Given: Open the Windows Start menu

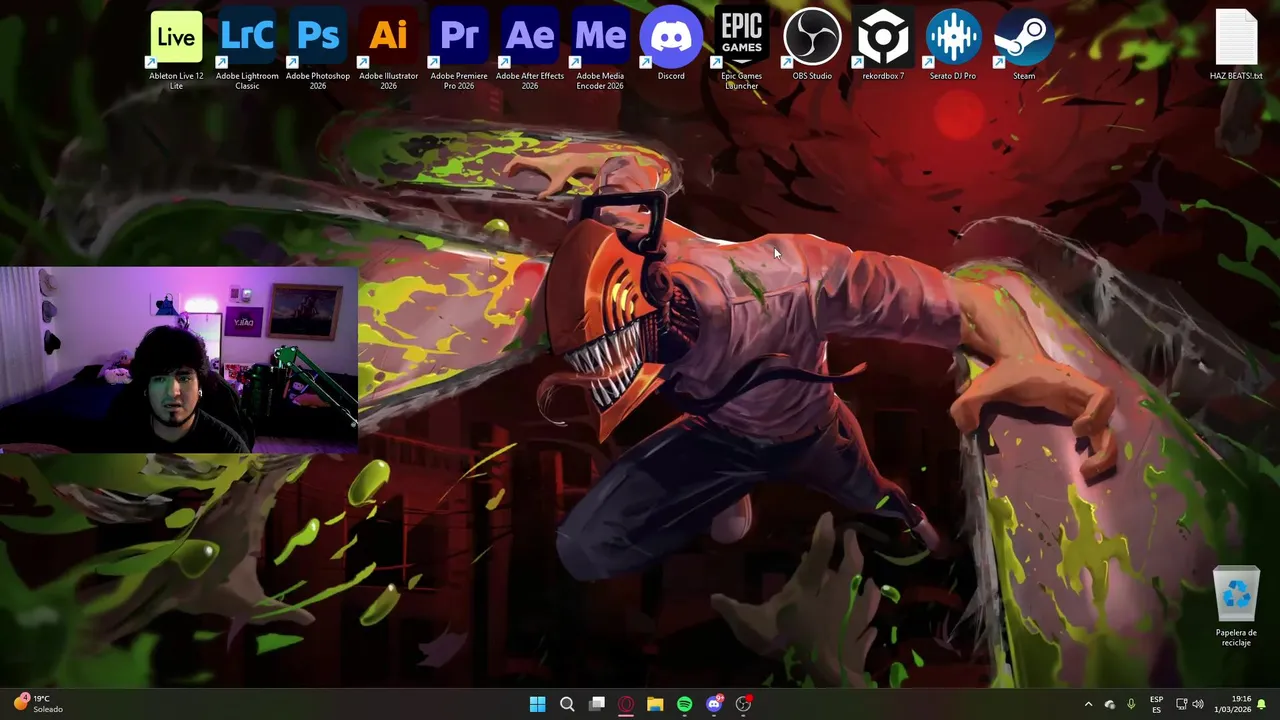Looking at the screenshot, I should coord(537,704).
